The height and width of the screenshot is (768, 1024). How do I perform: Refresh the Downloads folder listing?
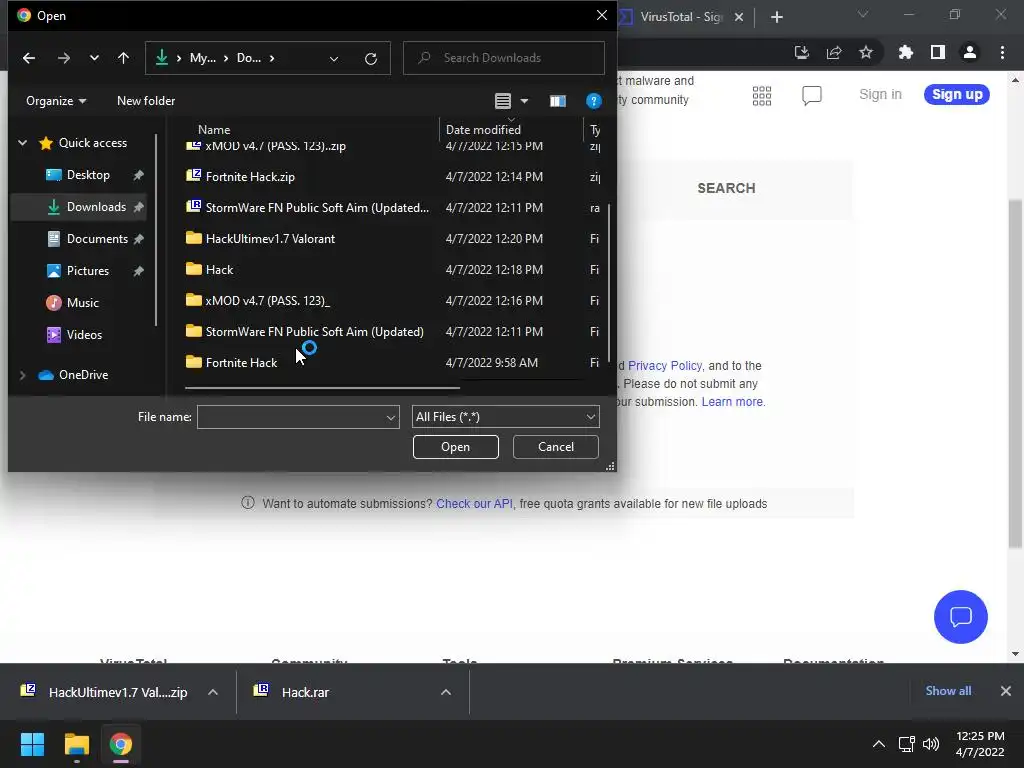(x=371, y=59)
